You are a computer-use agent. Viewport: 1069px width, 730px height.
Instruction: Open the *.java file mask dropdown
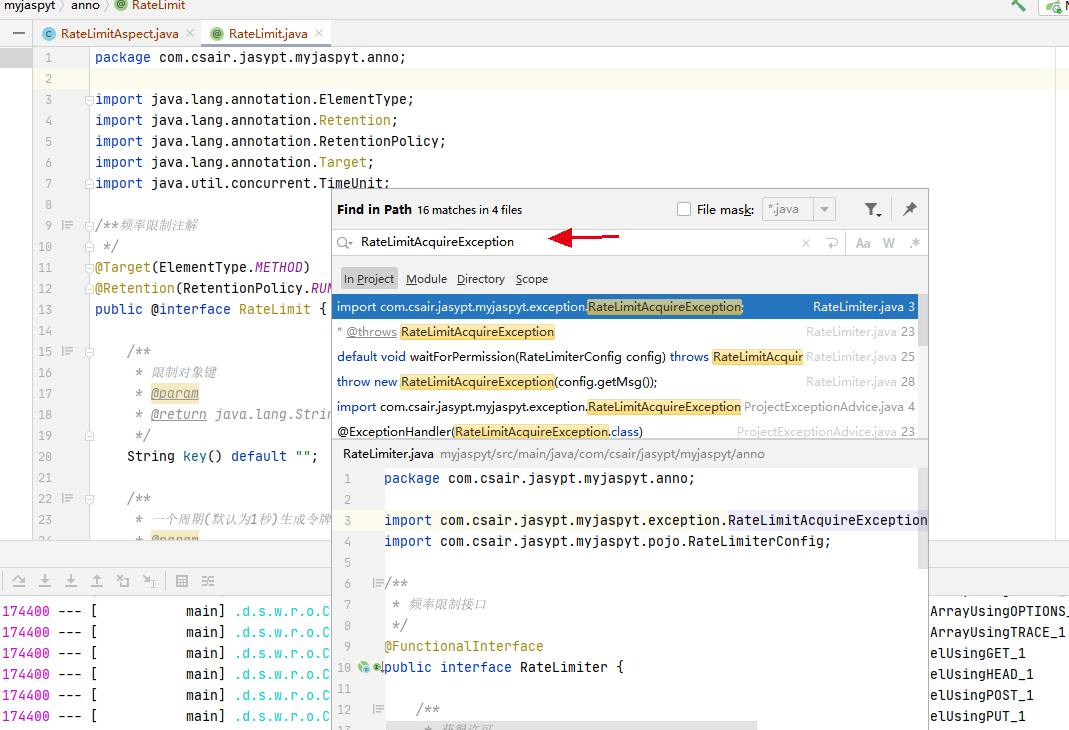tap(824, 209)
